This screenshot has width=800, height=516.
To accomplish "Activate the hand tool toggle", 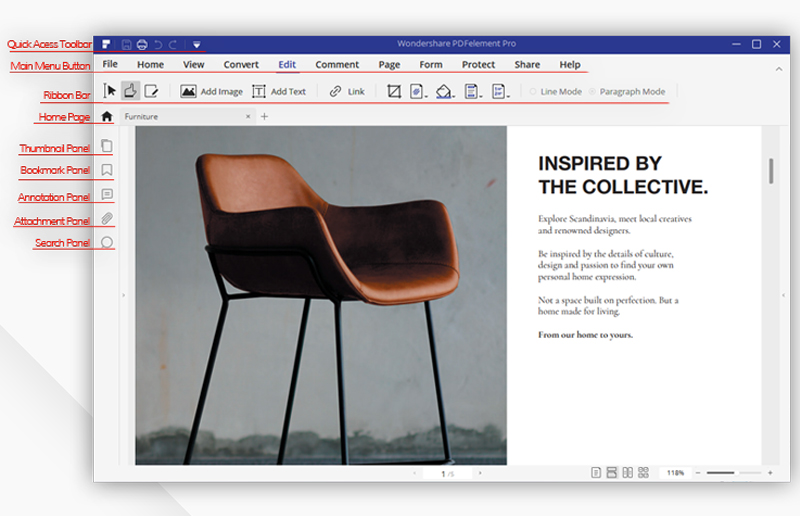I will (131, 91).
